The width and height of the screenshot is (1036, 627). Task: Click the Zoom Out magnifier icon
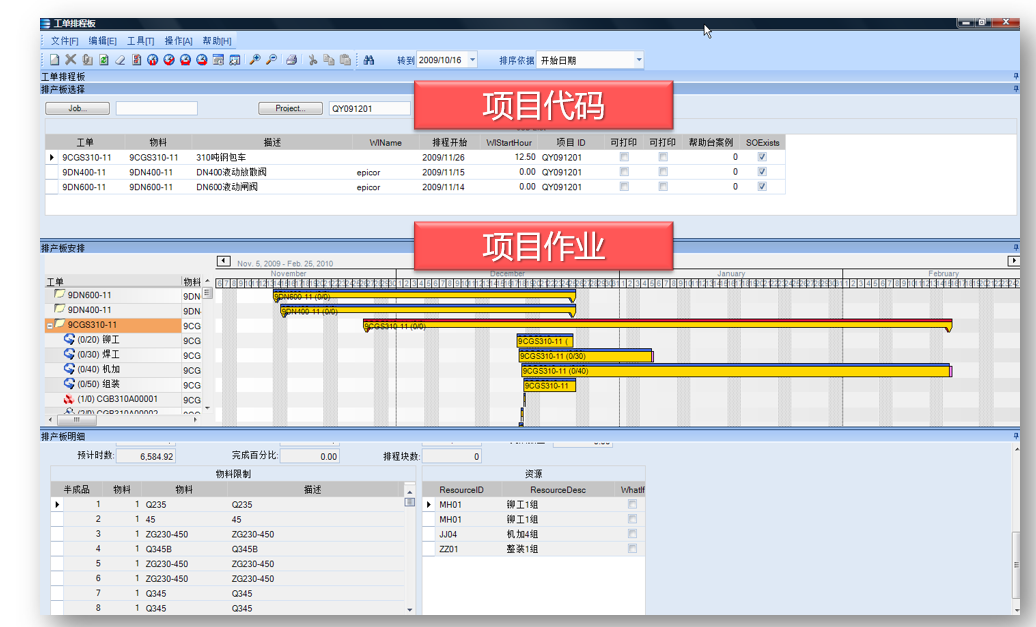(x=271, y=60)
